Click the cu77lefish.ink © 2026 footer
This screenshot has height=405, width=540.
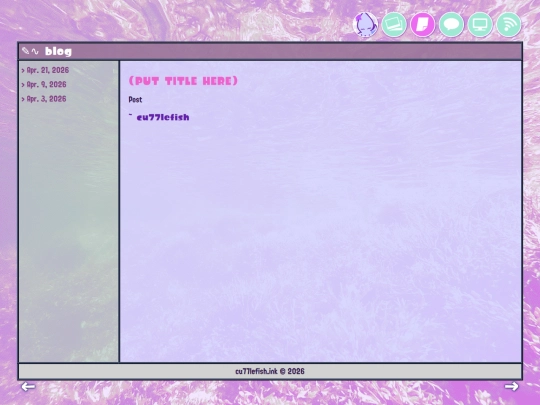(x=270, y=371)
